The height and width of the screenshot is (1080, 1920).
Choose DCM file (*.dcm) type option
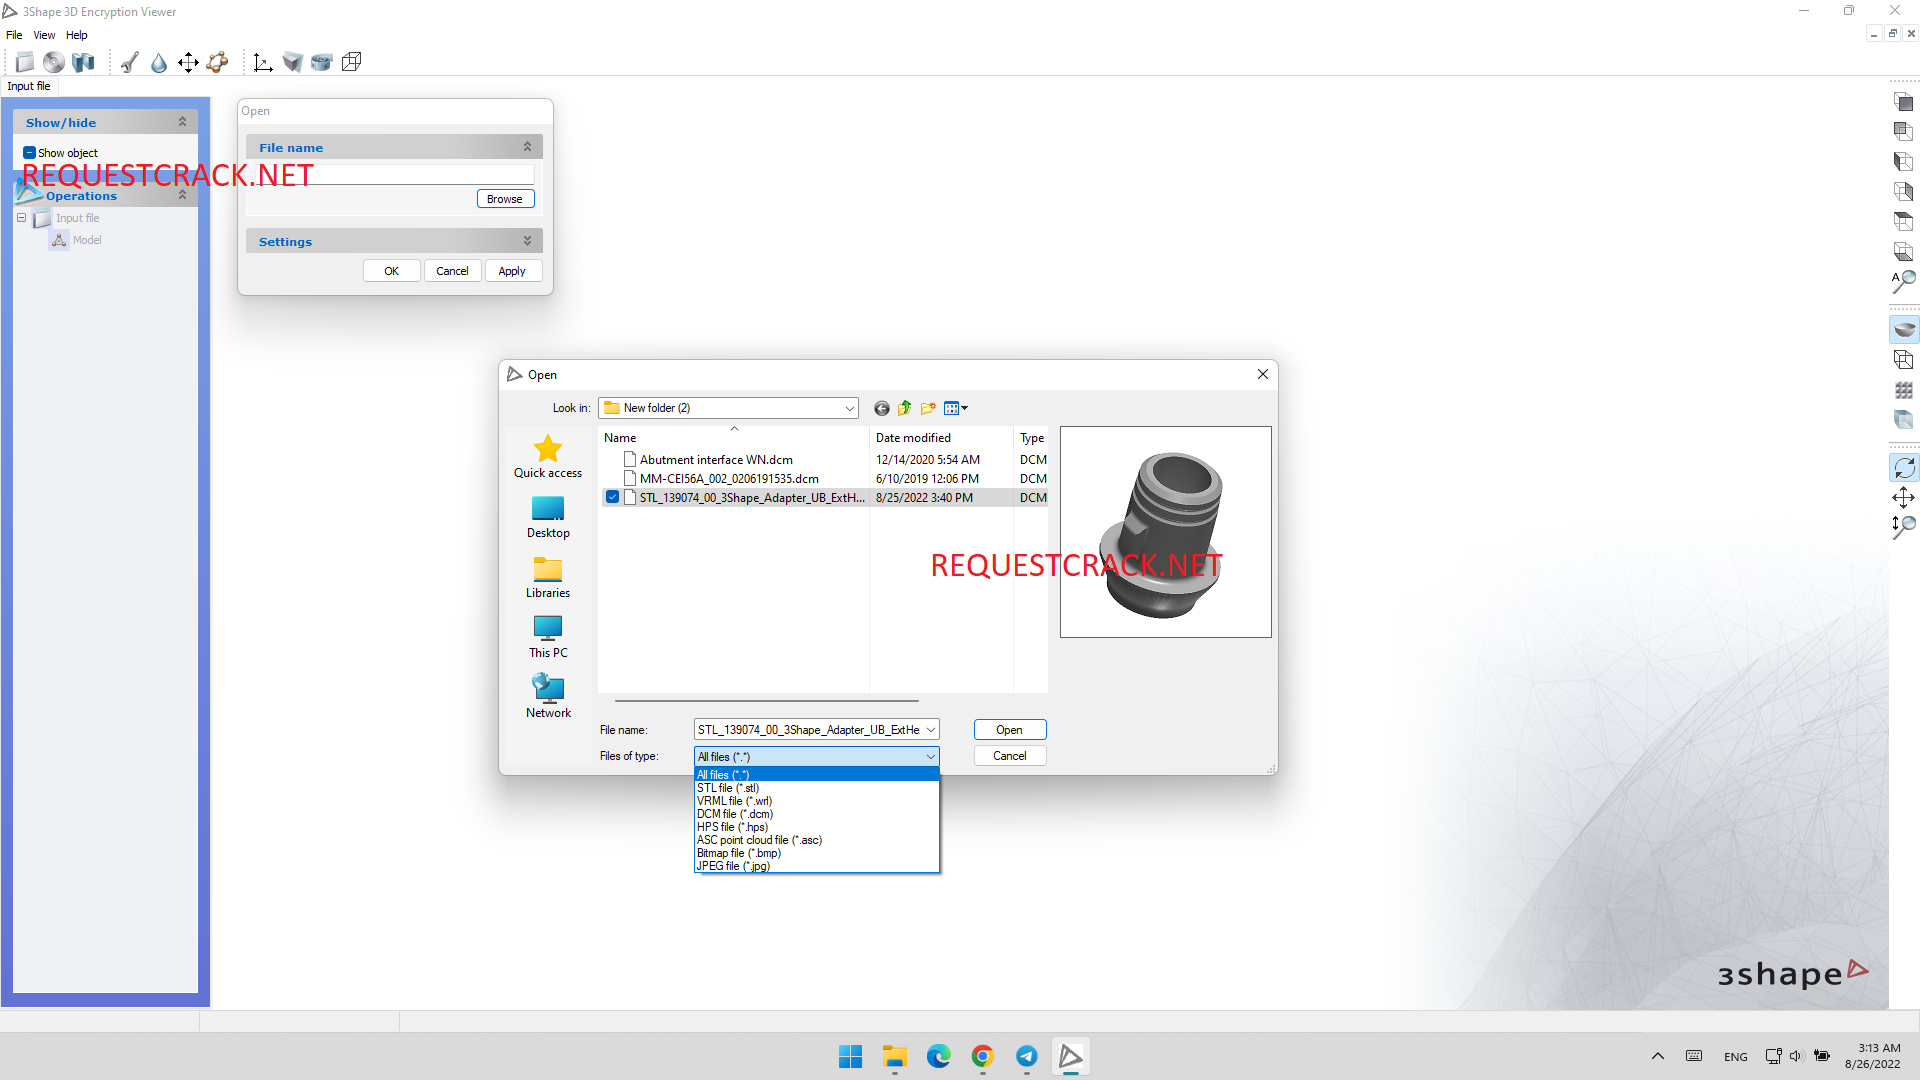pos(735,814)
